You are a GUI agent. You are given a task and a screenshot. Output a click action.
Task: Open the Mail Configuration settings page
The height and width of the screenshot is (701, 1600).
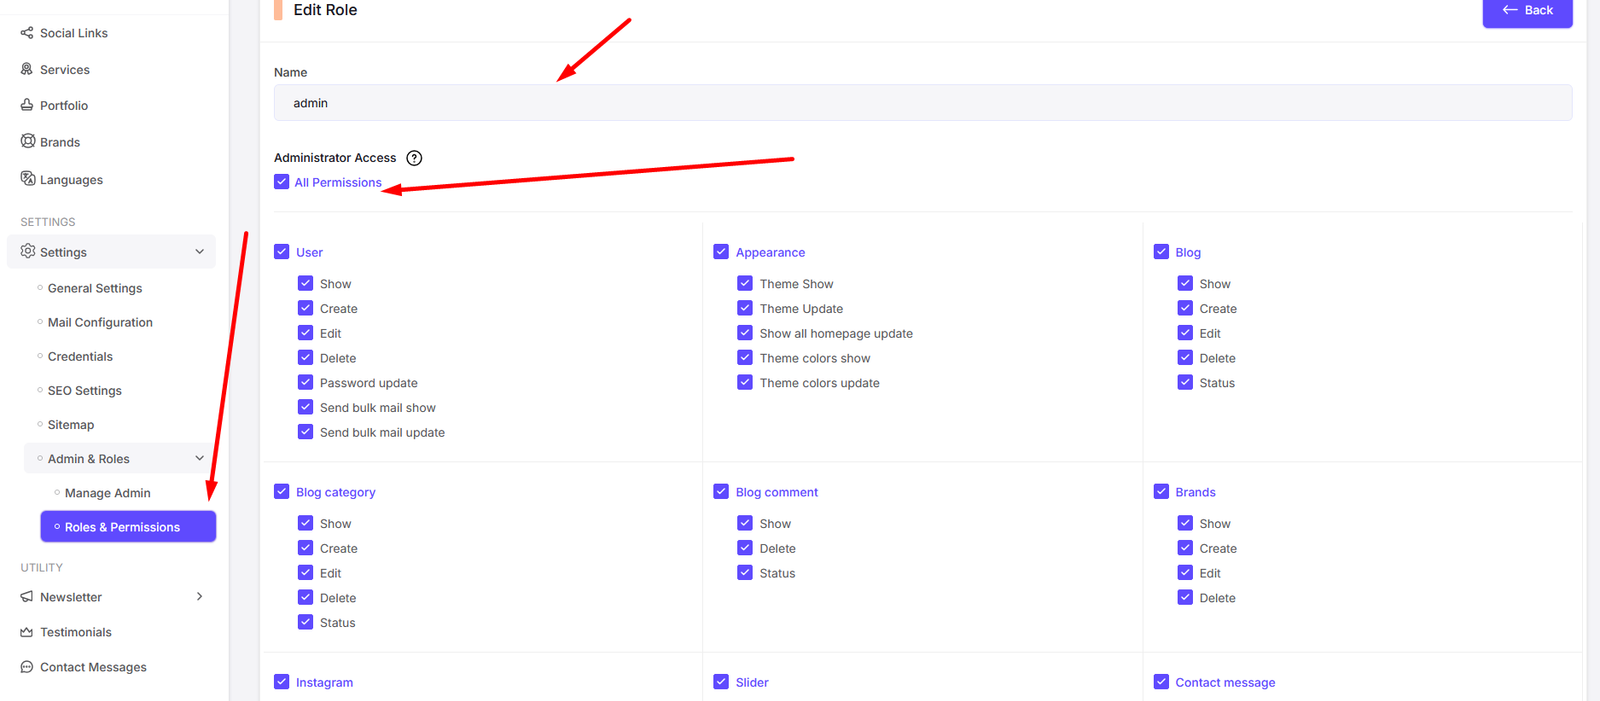coord(100,322)
